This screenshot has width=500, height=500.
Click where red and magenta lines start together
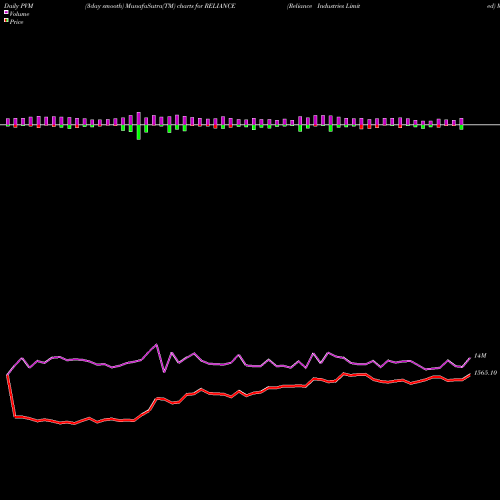pos(7,375)
